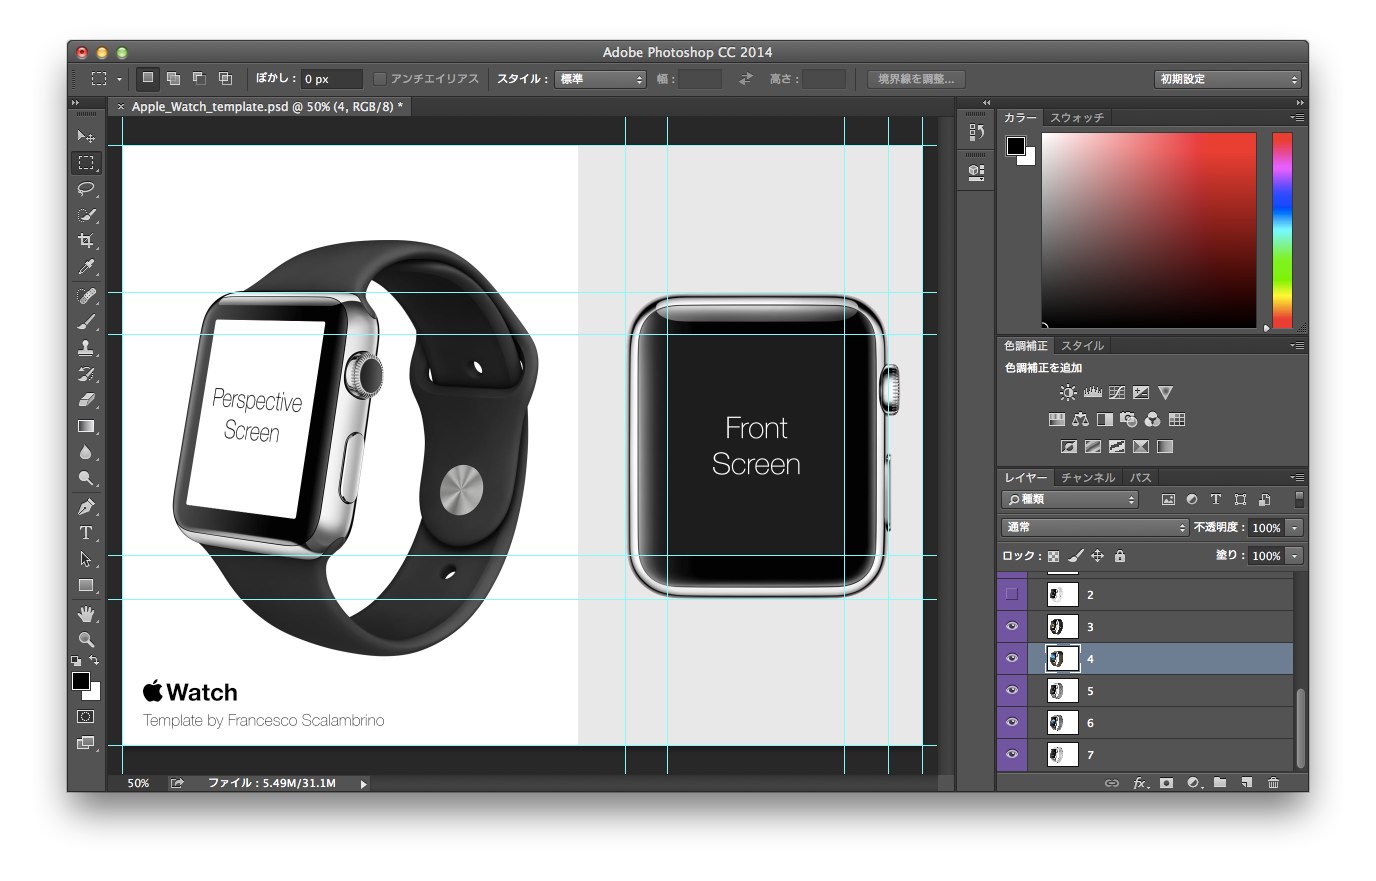This screenshot has width=1376, height=881.
Task: Select the Gradient tool
Action: [x=86, y=426]
